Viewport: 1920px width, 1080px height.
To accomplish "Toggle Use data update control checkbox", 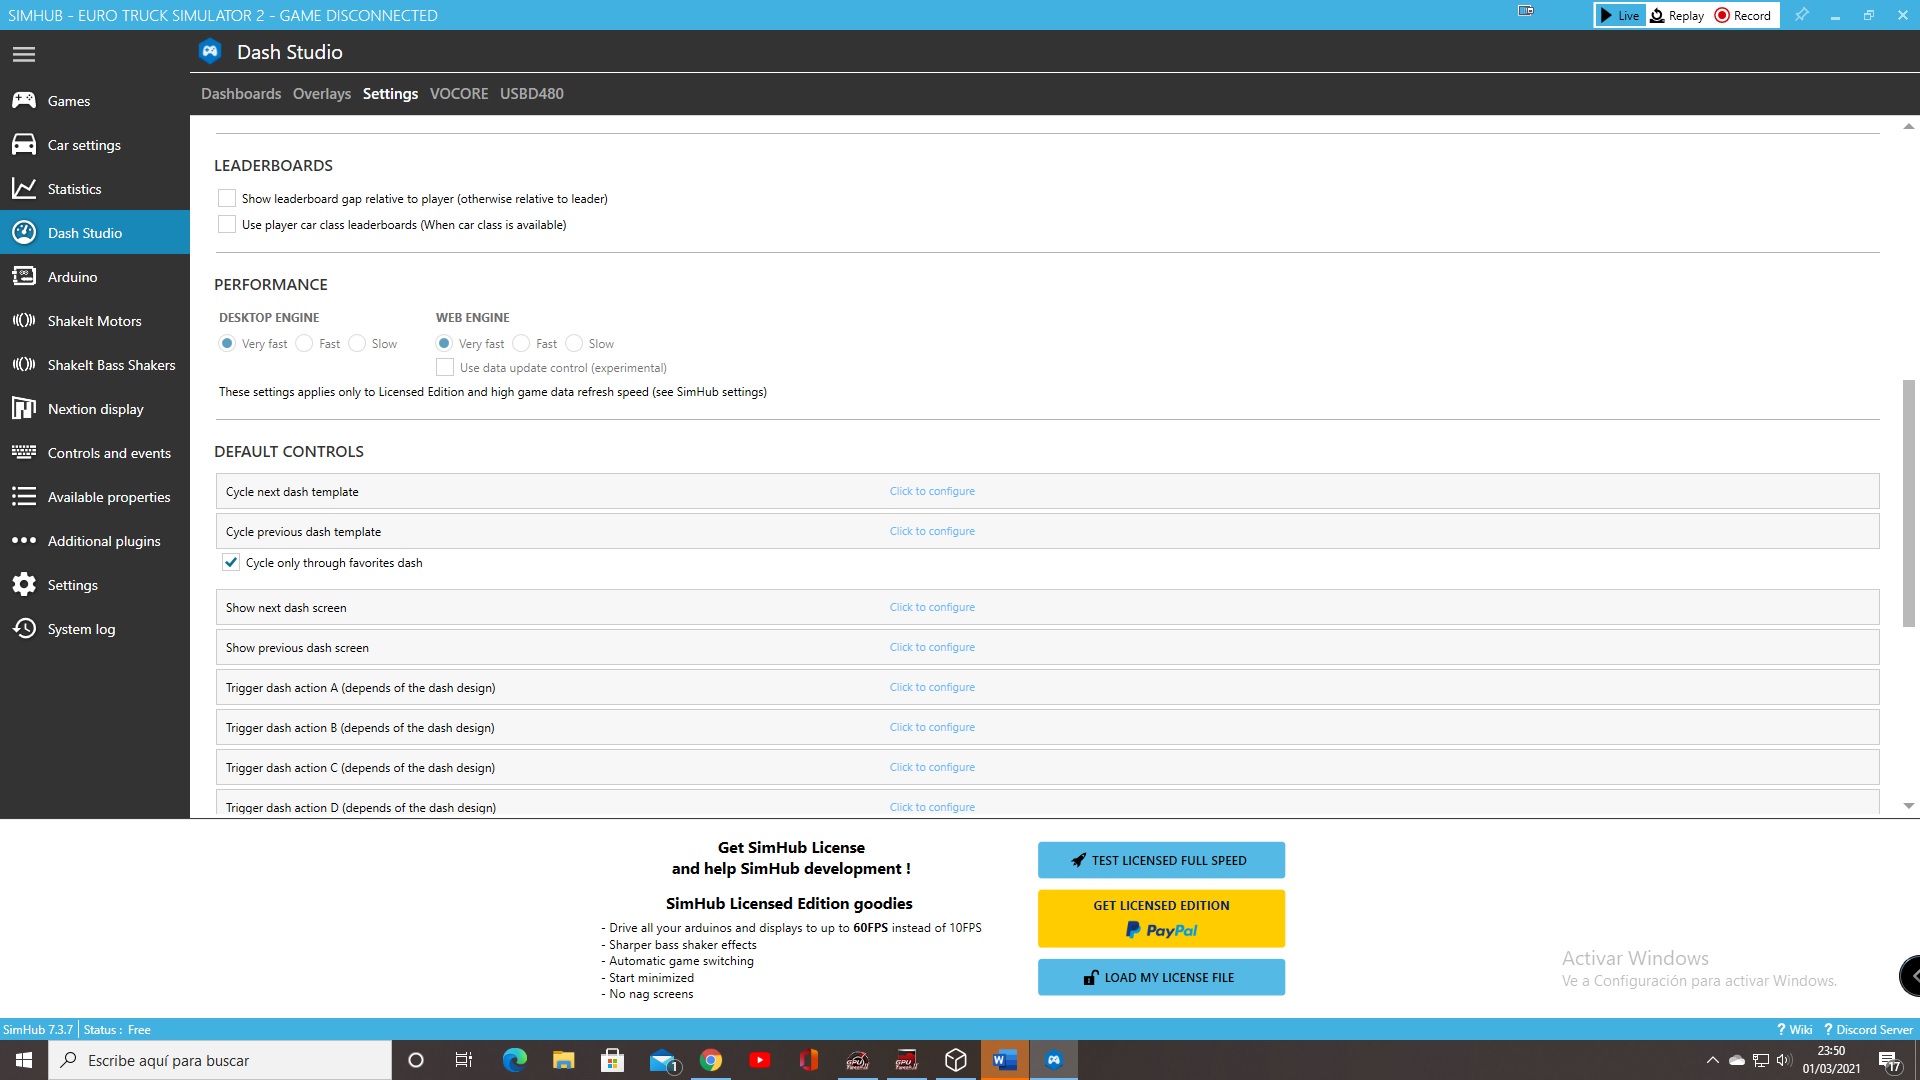I will (445, 367).
